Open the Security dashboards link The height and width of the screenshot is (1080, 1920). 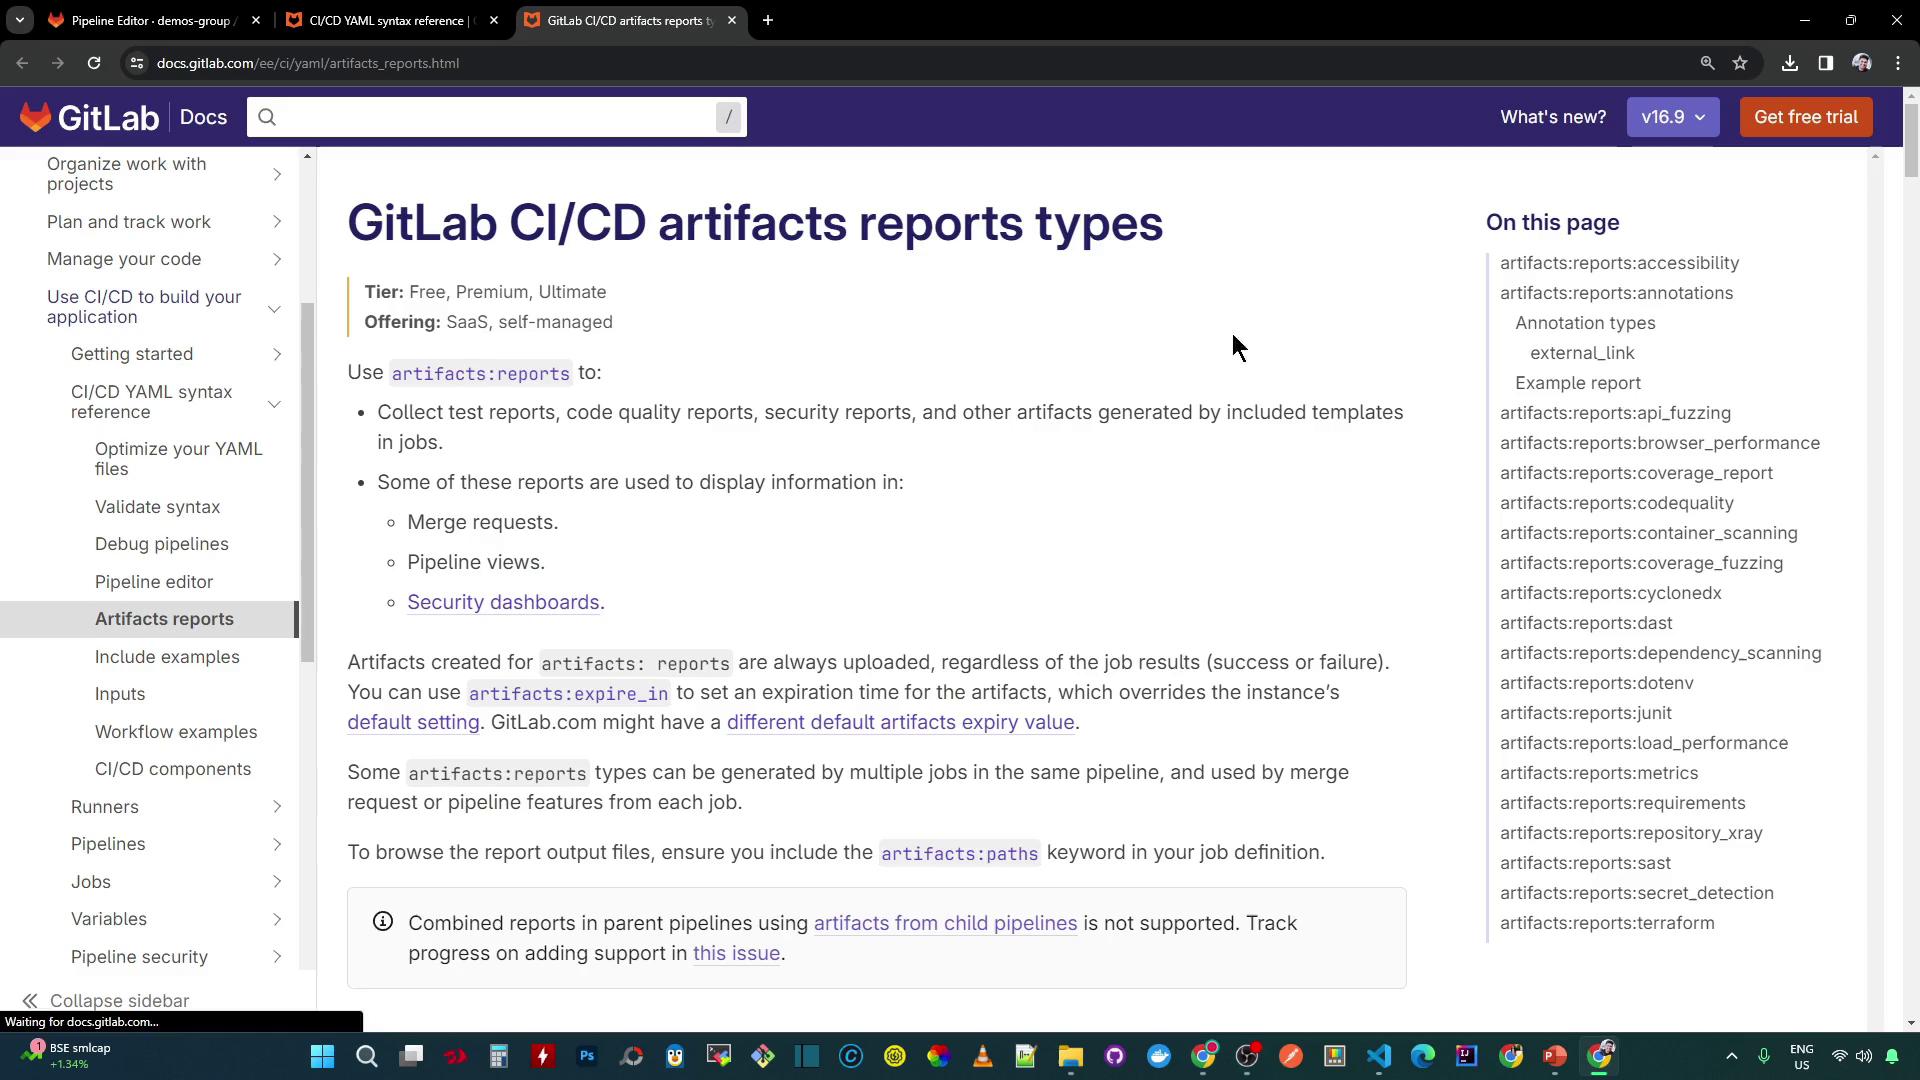click(503, 602)
